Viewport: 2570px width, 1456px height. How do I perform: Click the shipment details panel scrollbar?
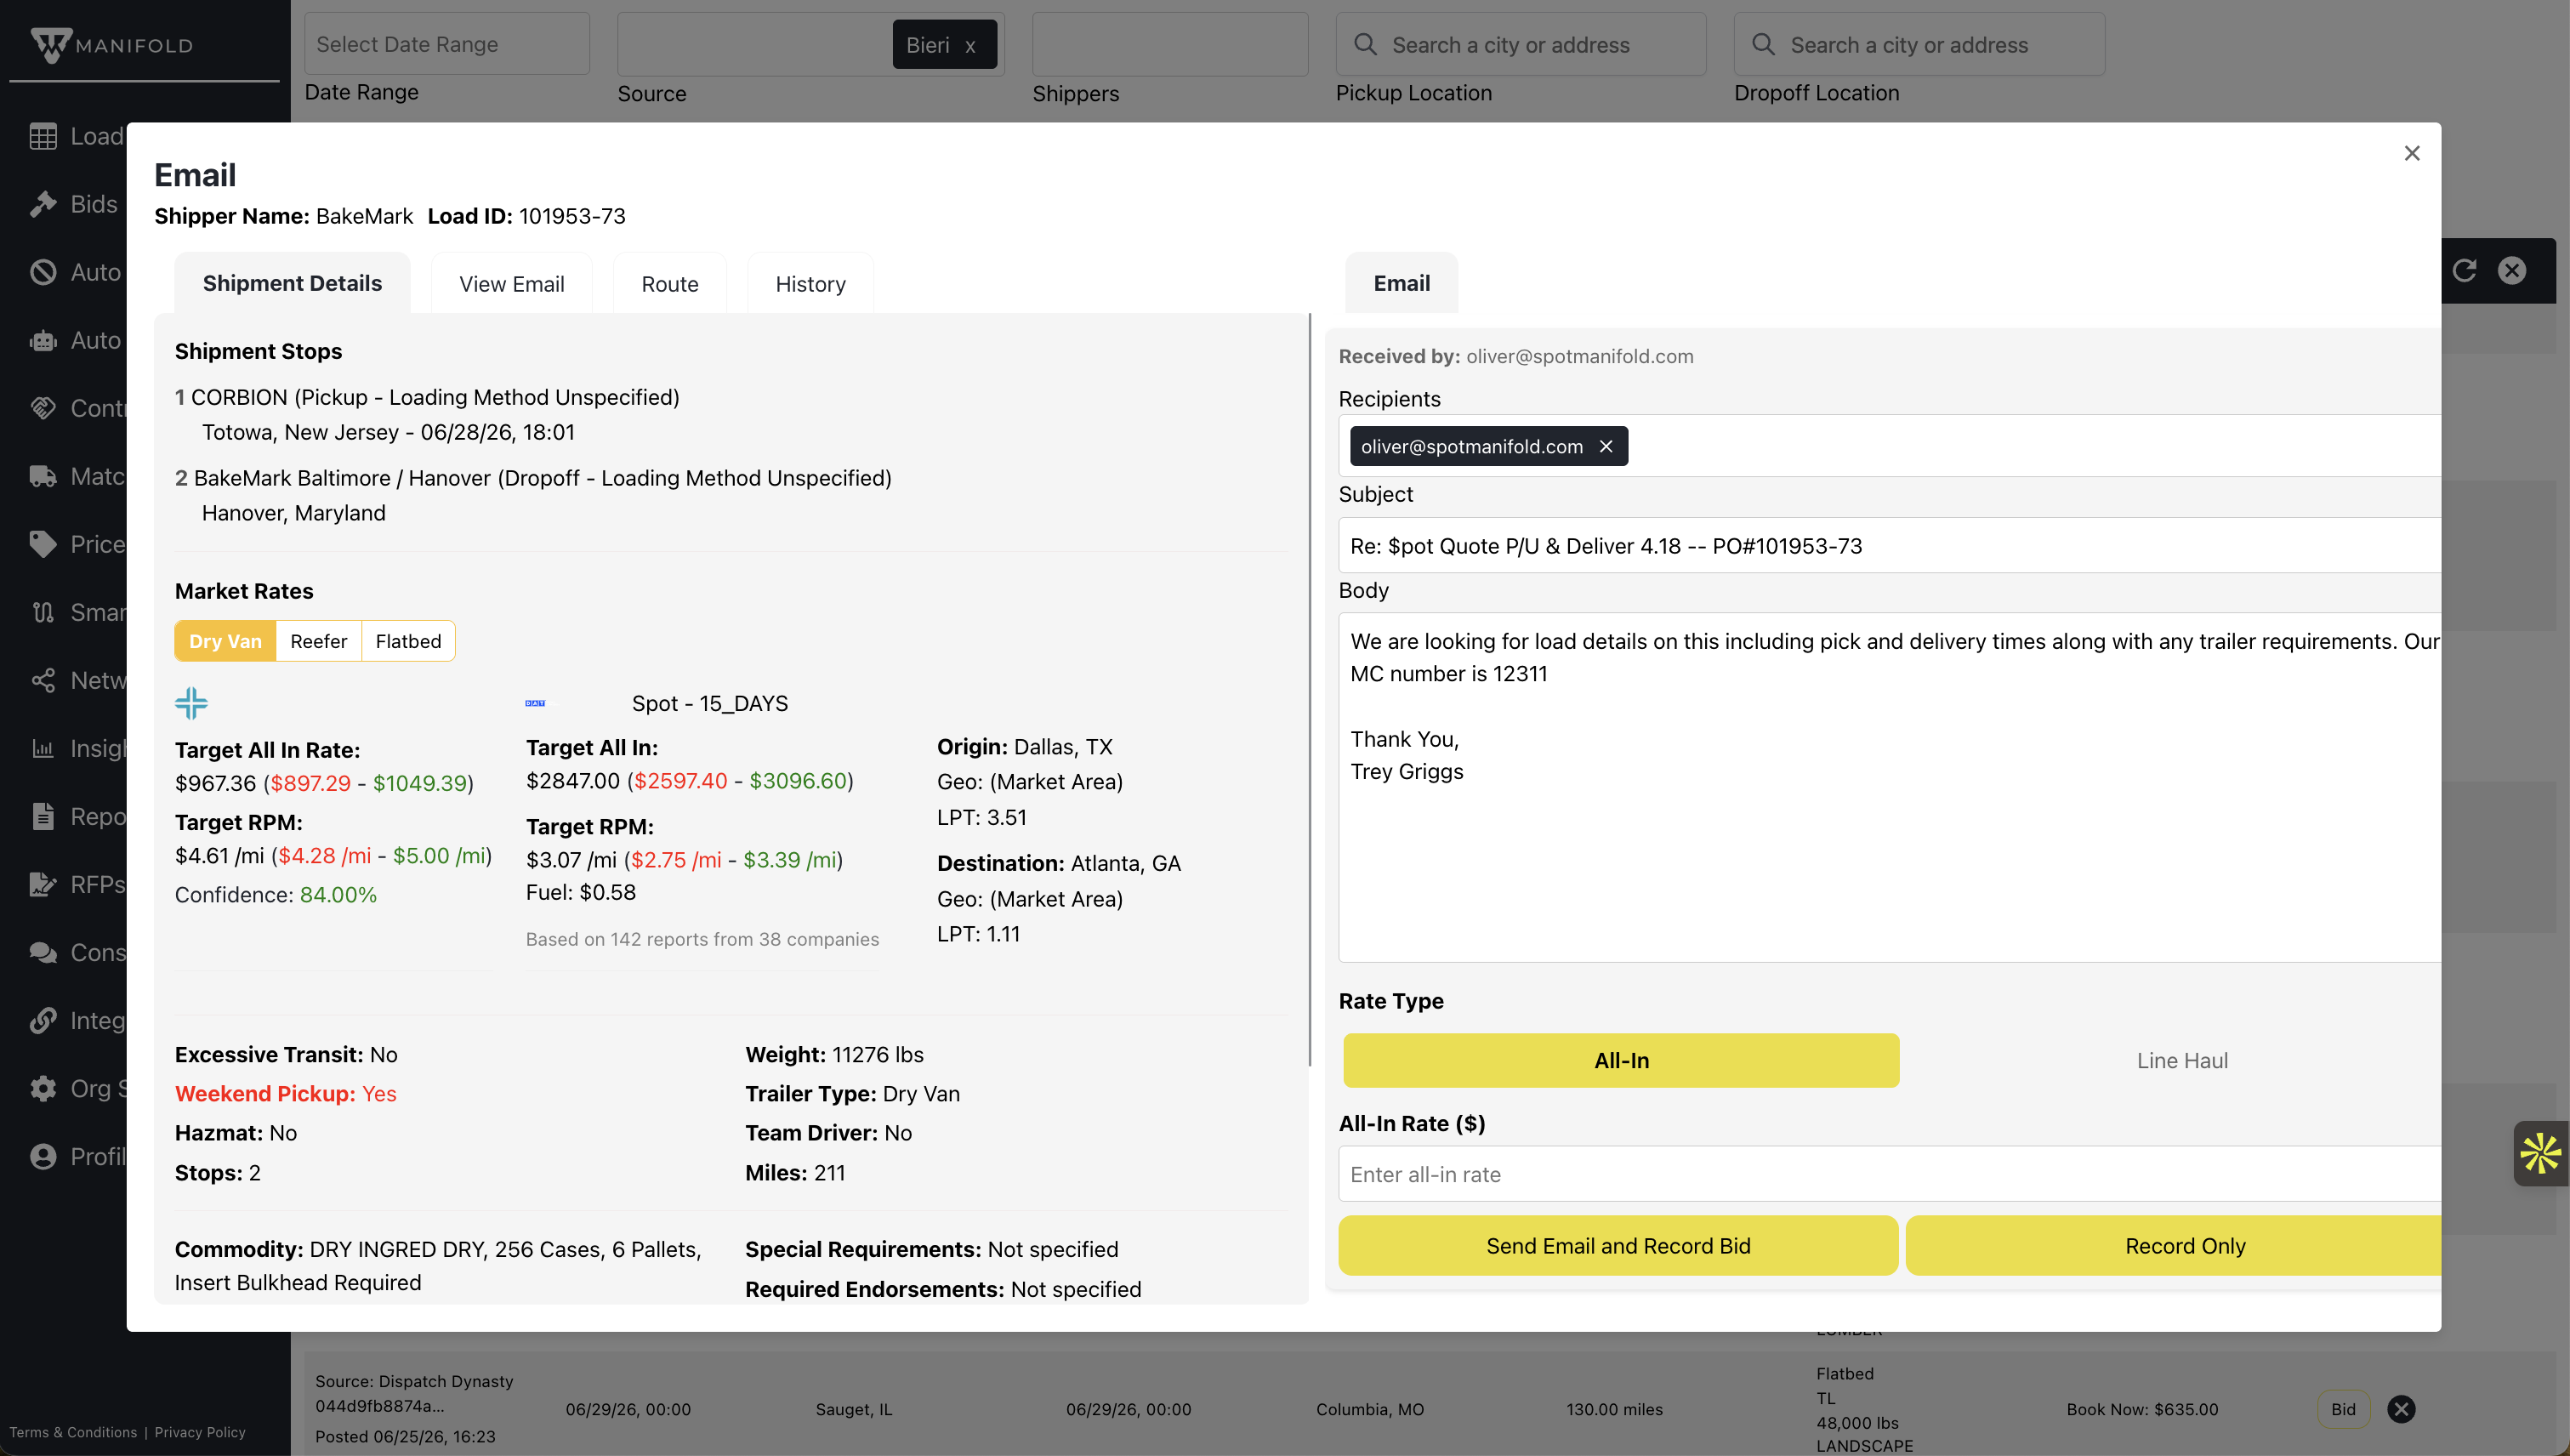click(x=1309, y=690)
